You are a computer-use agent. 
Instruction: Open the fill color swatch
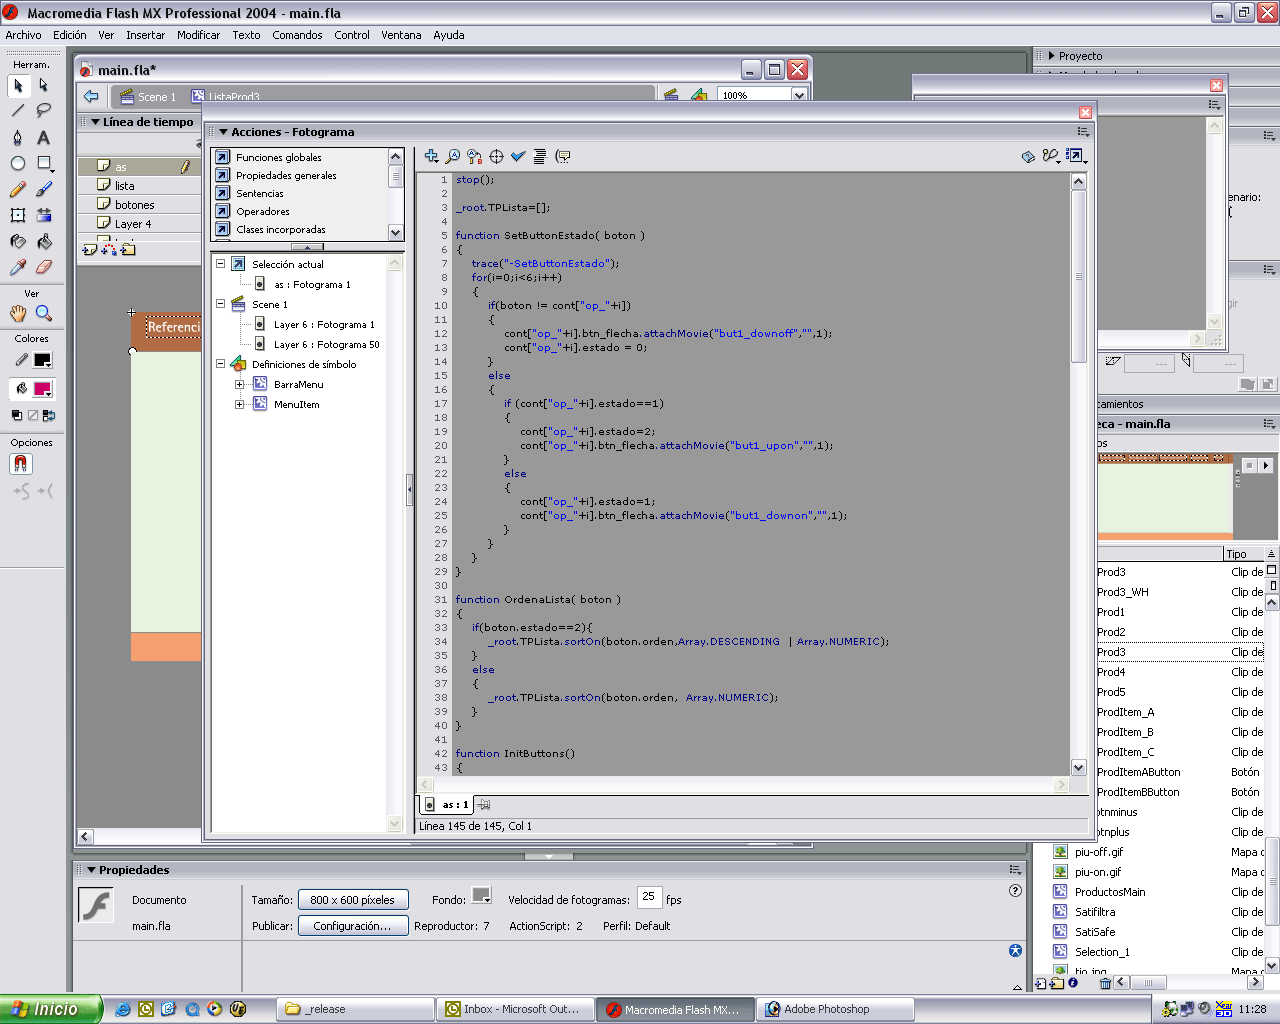[x=42, y=389]
